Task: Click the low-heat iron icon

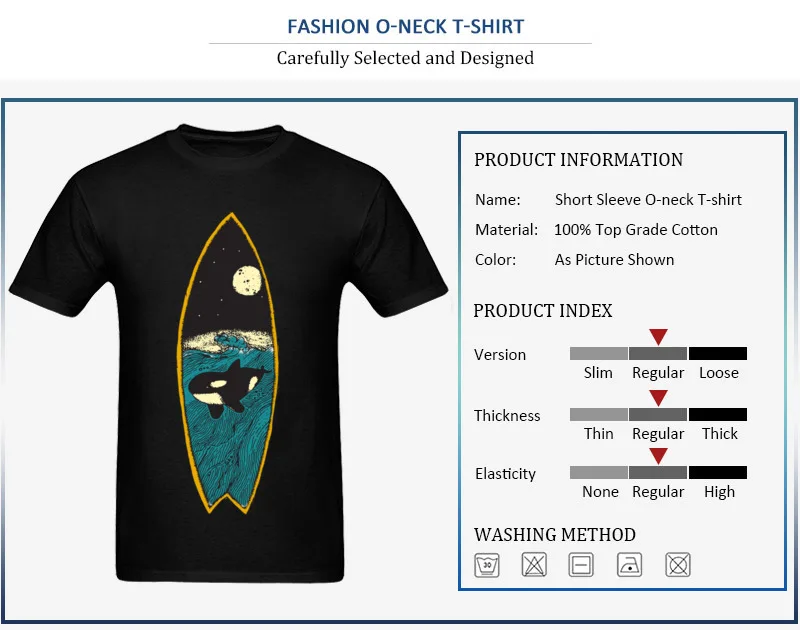Action: pyautogui.click(x=629, y=565)
